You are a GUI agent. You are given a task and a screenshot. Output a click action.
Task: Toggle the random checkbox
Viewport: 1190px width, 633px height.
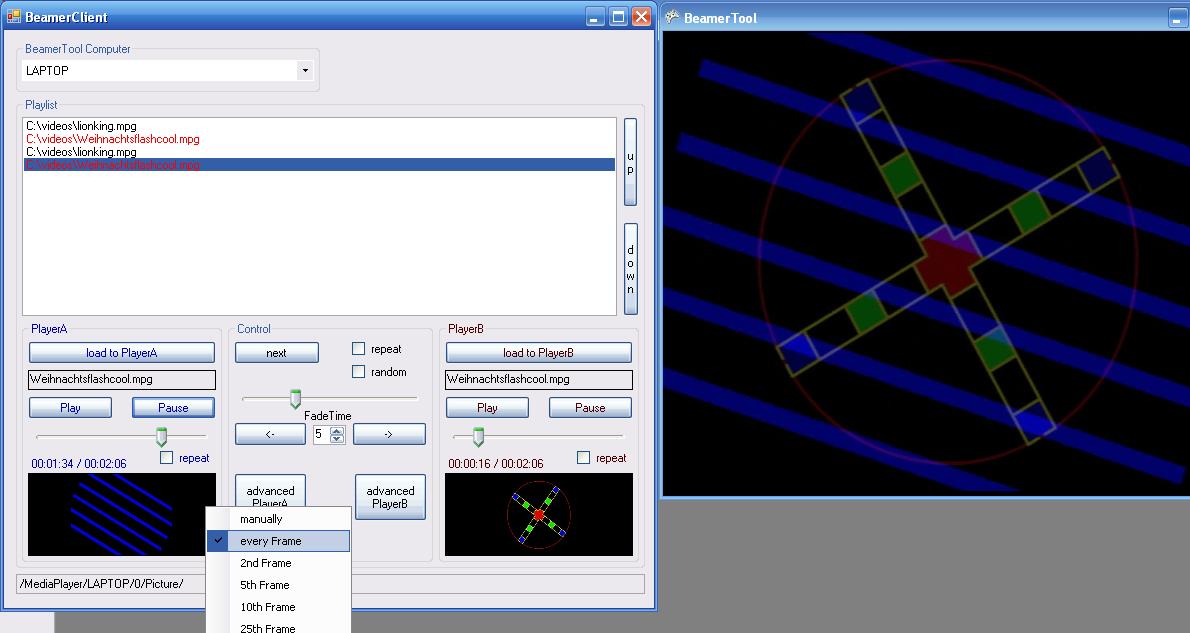[x=359, y=372]
